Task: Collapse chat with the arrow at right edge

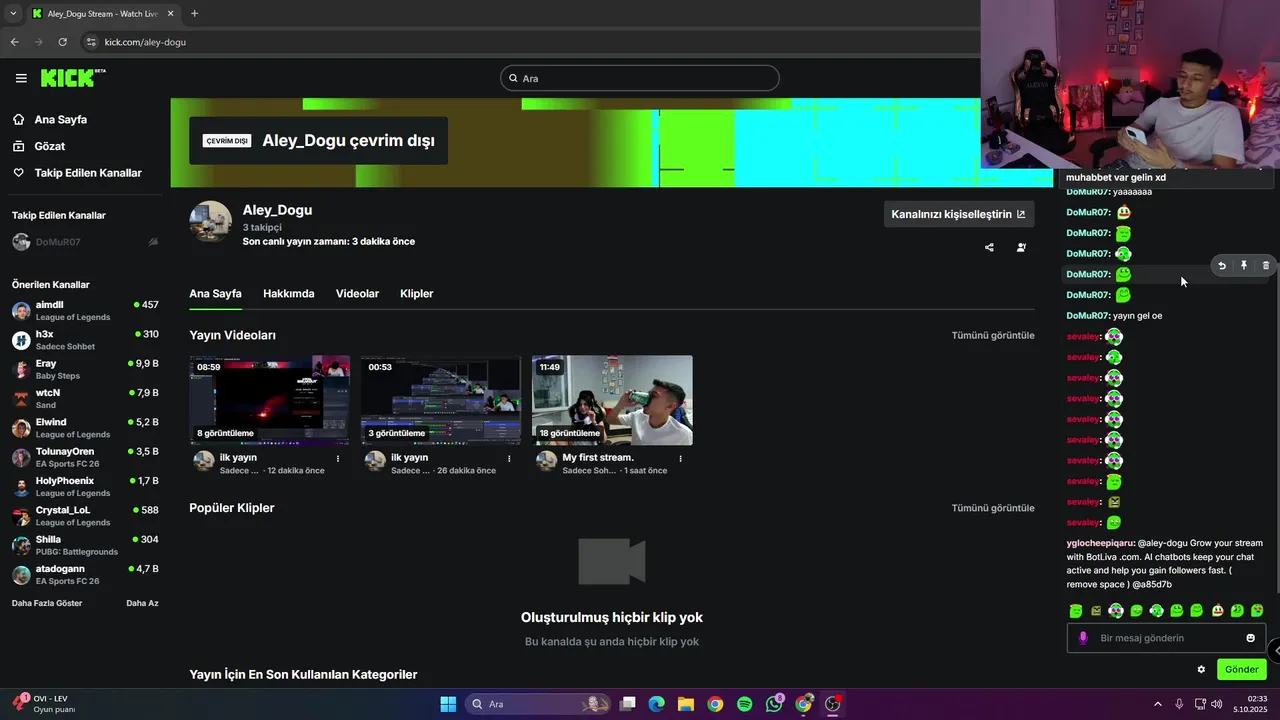Action: click(x=1274, y=650)
